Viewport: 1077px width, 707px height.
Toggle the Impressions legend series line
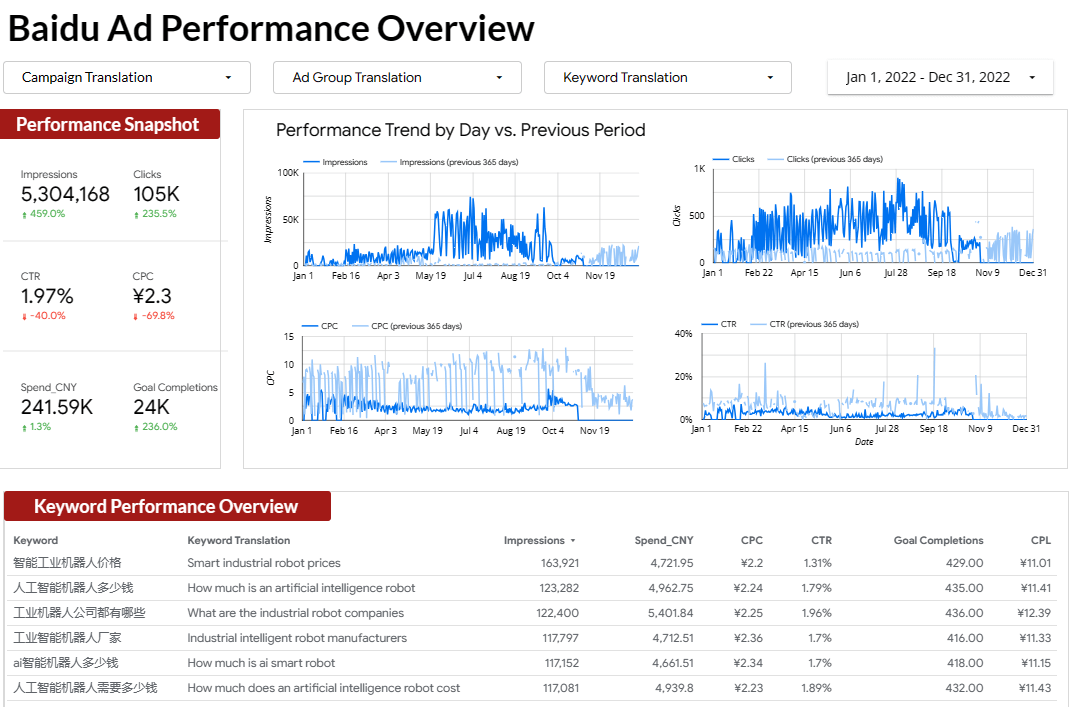click(310, 162)
